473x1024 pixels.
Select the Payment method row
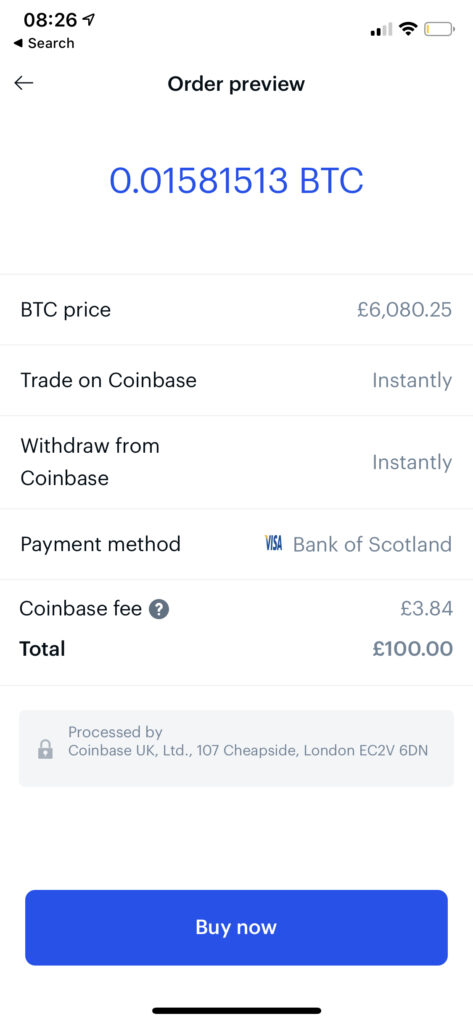[236, 544]
